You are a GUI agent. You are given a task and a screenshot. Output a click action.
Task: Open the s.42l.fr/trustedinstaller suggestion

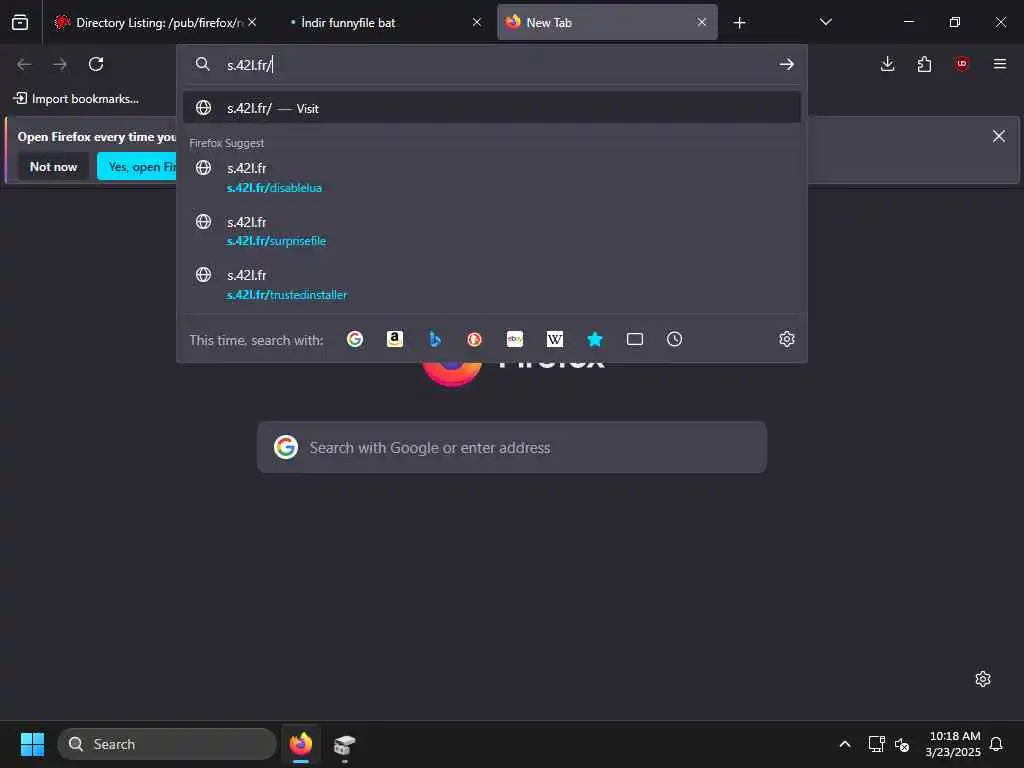[x=492, y=285]
